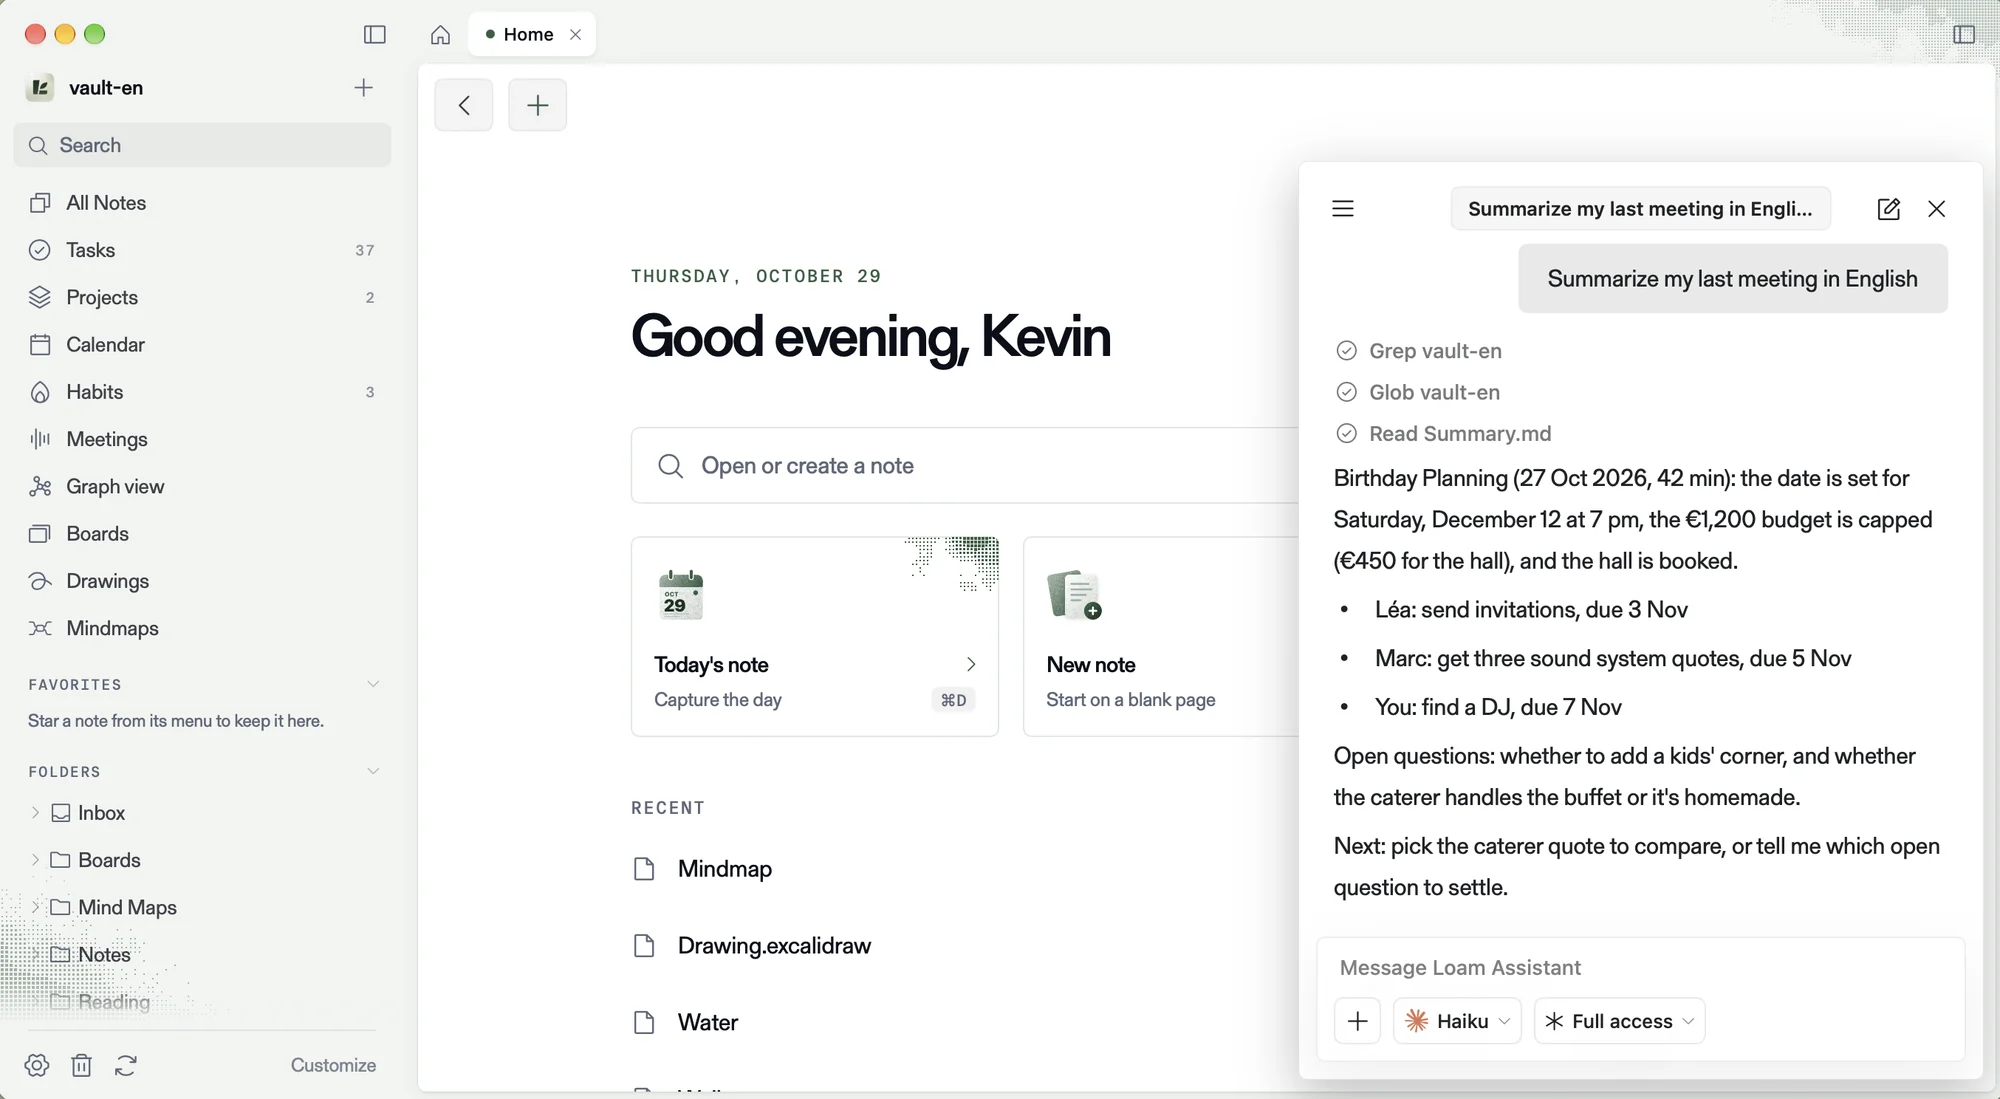Screen dimensions: 2000x1099
Task: Open the home icon in tab bar
Action: pos(440,35)
